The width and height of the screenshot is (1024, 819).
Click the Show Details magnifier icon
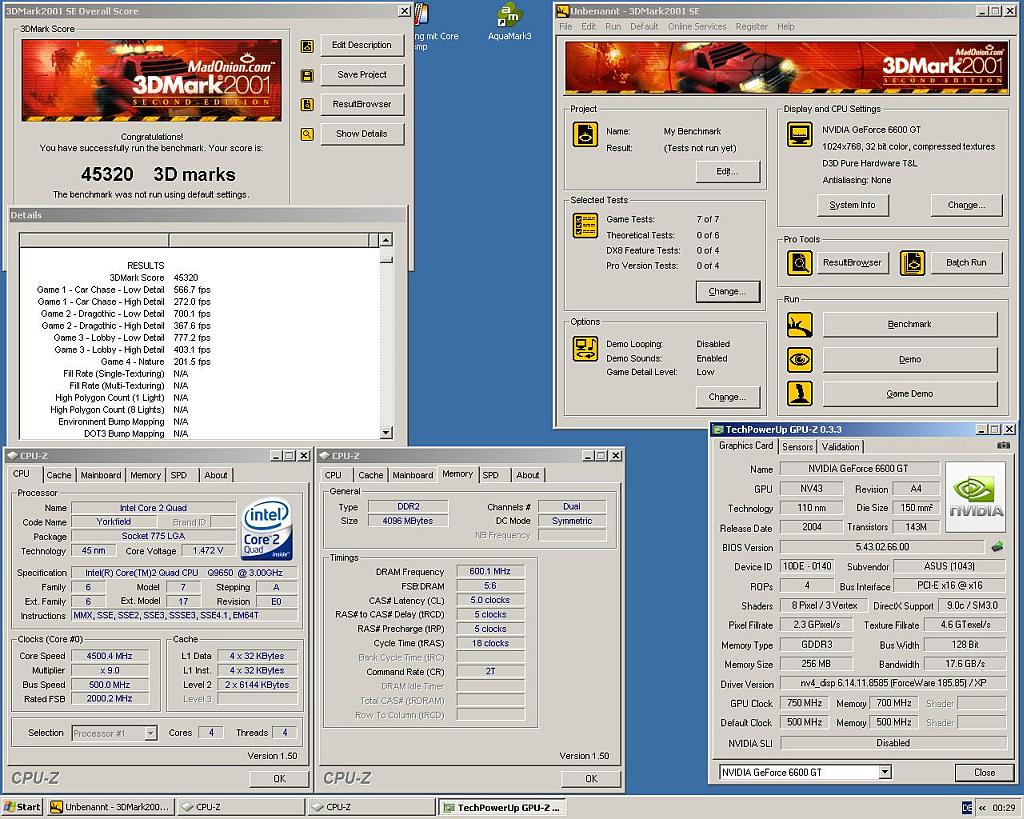point(307,135)
